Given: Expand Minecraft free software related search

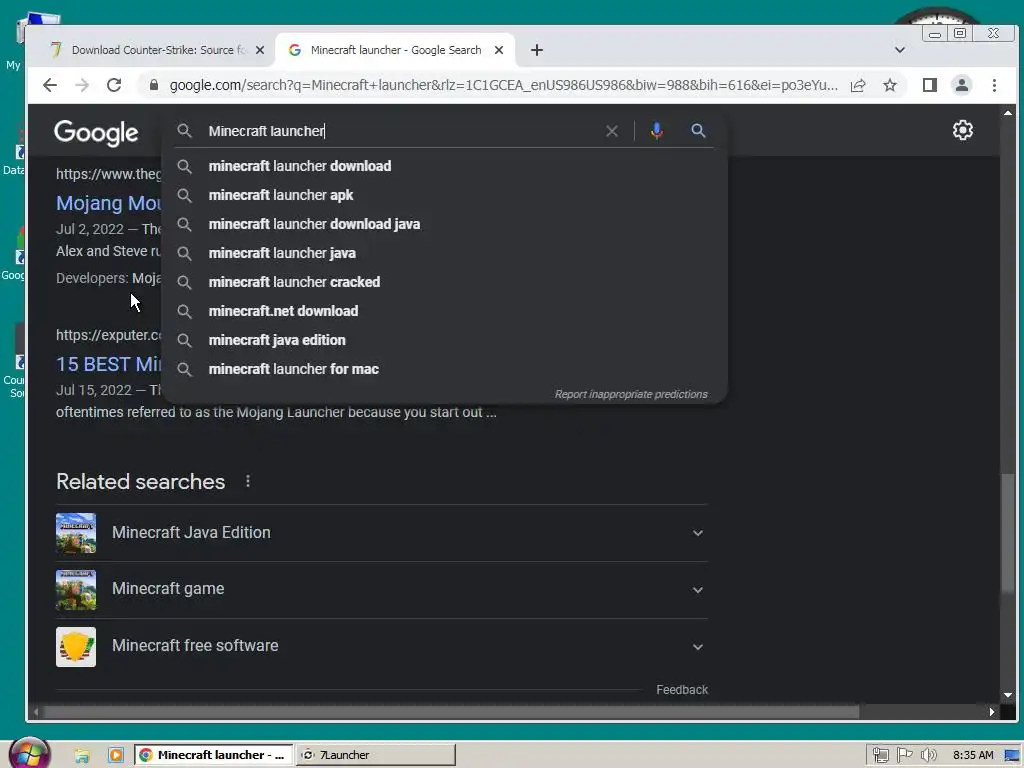Looking at the screenshot, I should 697,647.
